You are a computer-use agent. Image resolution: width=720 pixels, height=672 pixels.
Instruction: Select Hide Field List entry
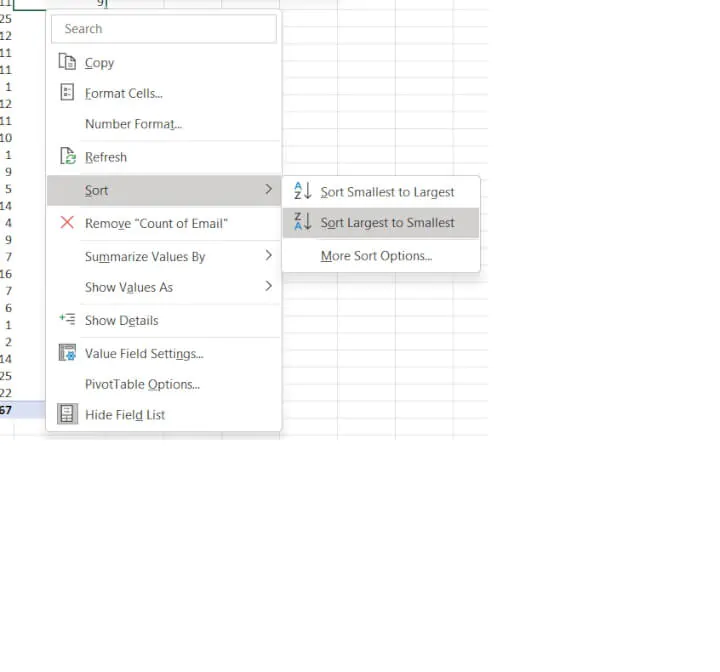coord(163,415)
